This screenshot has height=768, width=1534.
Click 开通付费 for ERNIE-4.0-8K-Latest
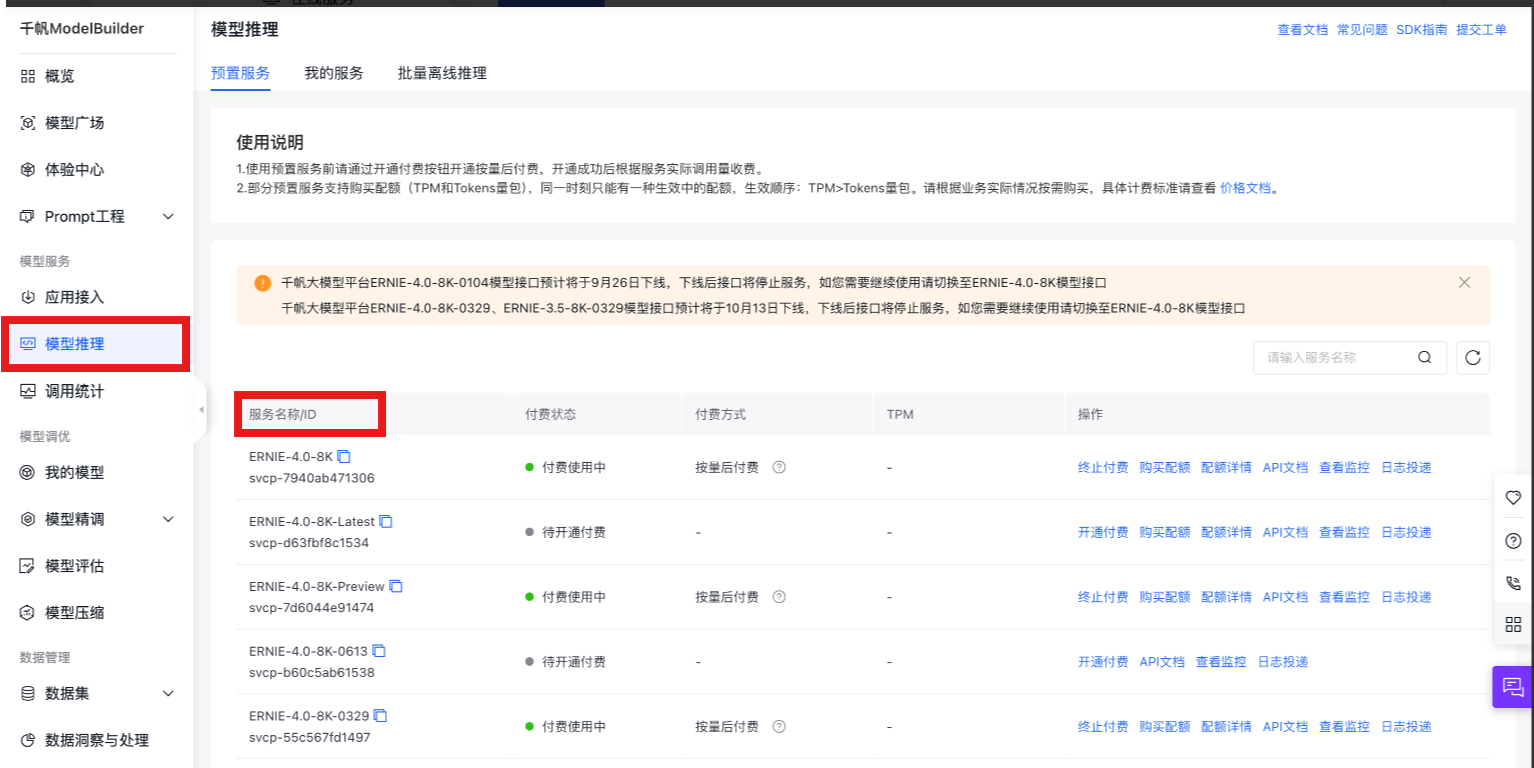(1103, 532)
